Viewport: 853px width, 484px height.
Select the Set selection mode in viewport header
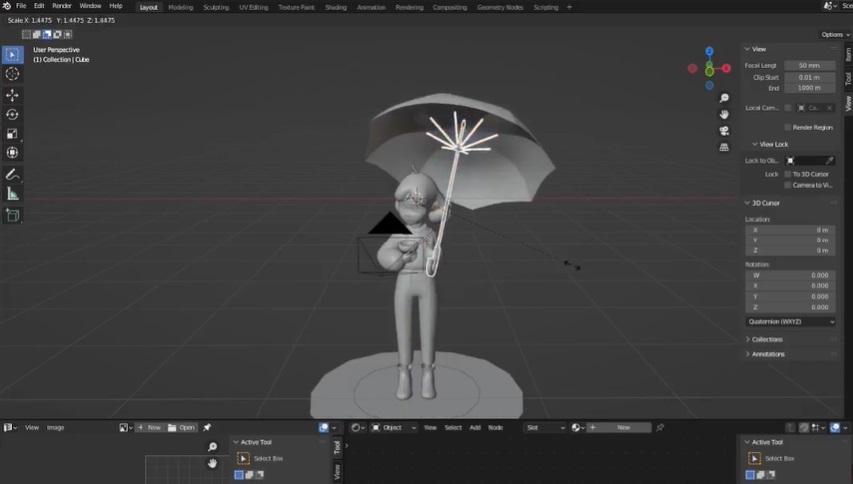26,34
